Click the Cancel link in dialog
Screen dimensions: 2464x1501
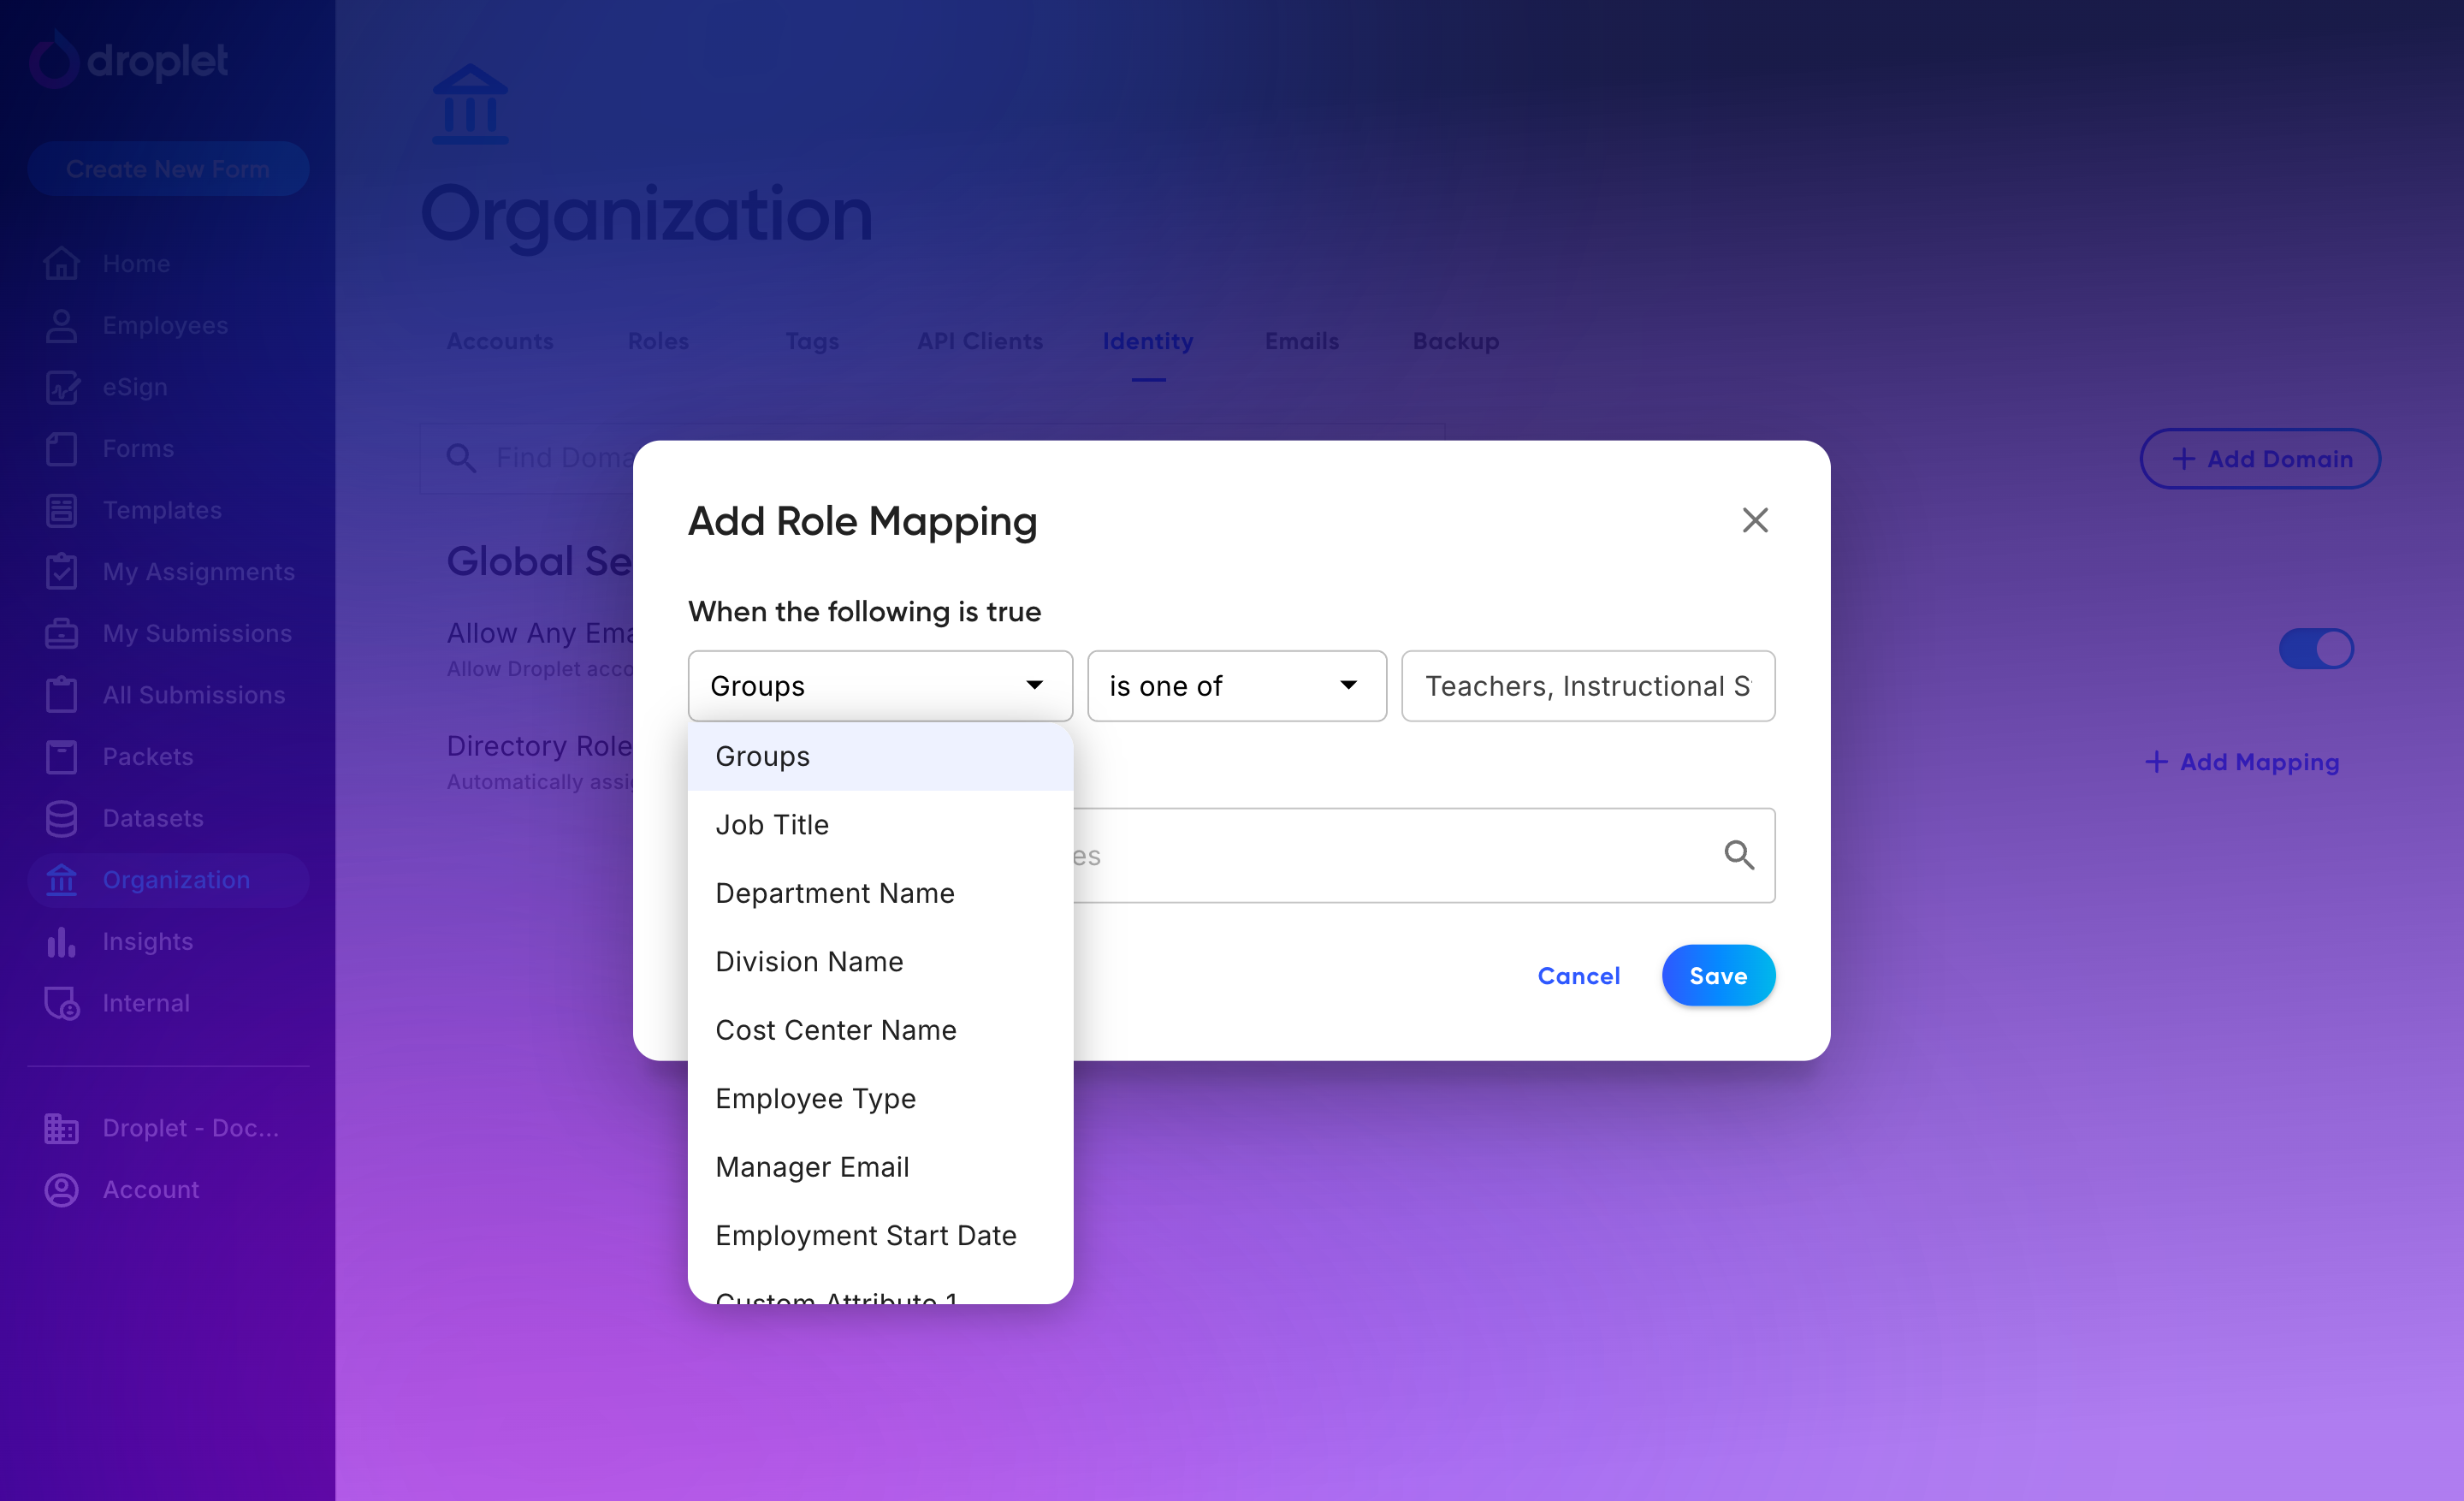(x=1578, y=975)
